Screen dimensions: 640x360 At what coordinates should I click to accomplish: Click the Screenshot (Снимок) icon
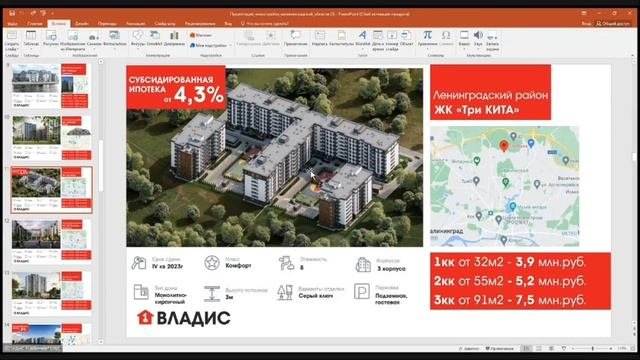pyautogui.click(x=93, y=36)
